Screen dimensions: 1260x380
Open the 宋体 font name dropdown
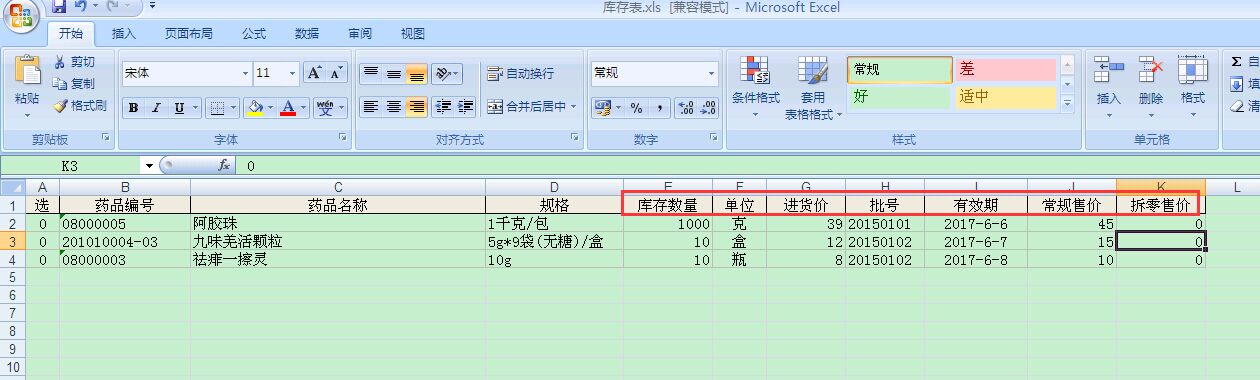[245, 73]
